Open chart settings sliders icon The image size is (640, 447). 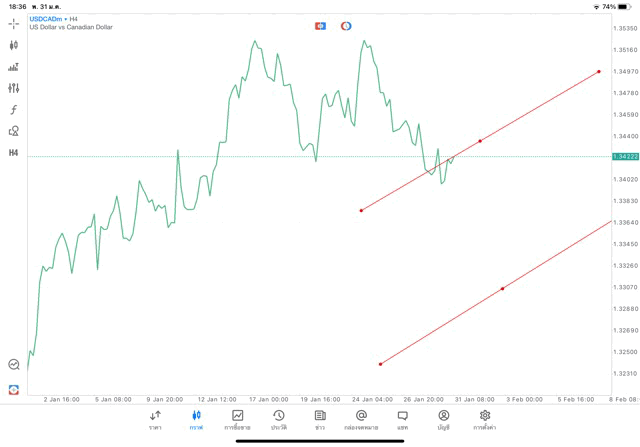(x=14, y=88)
